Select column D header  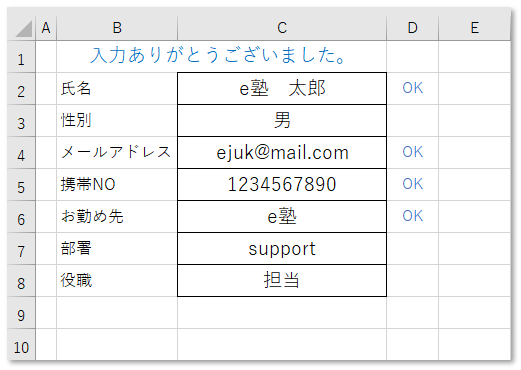(x=413, y=28)
